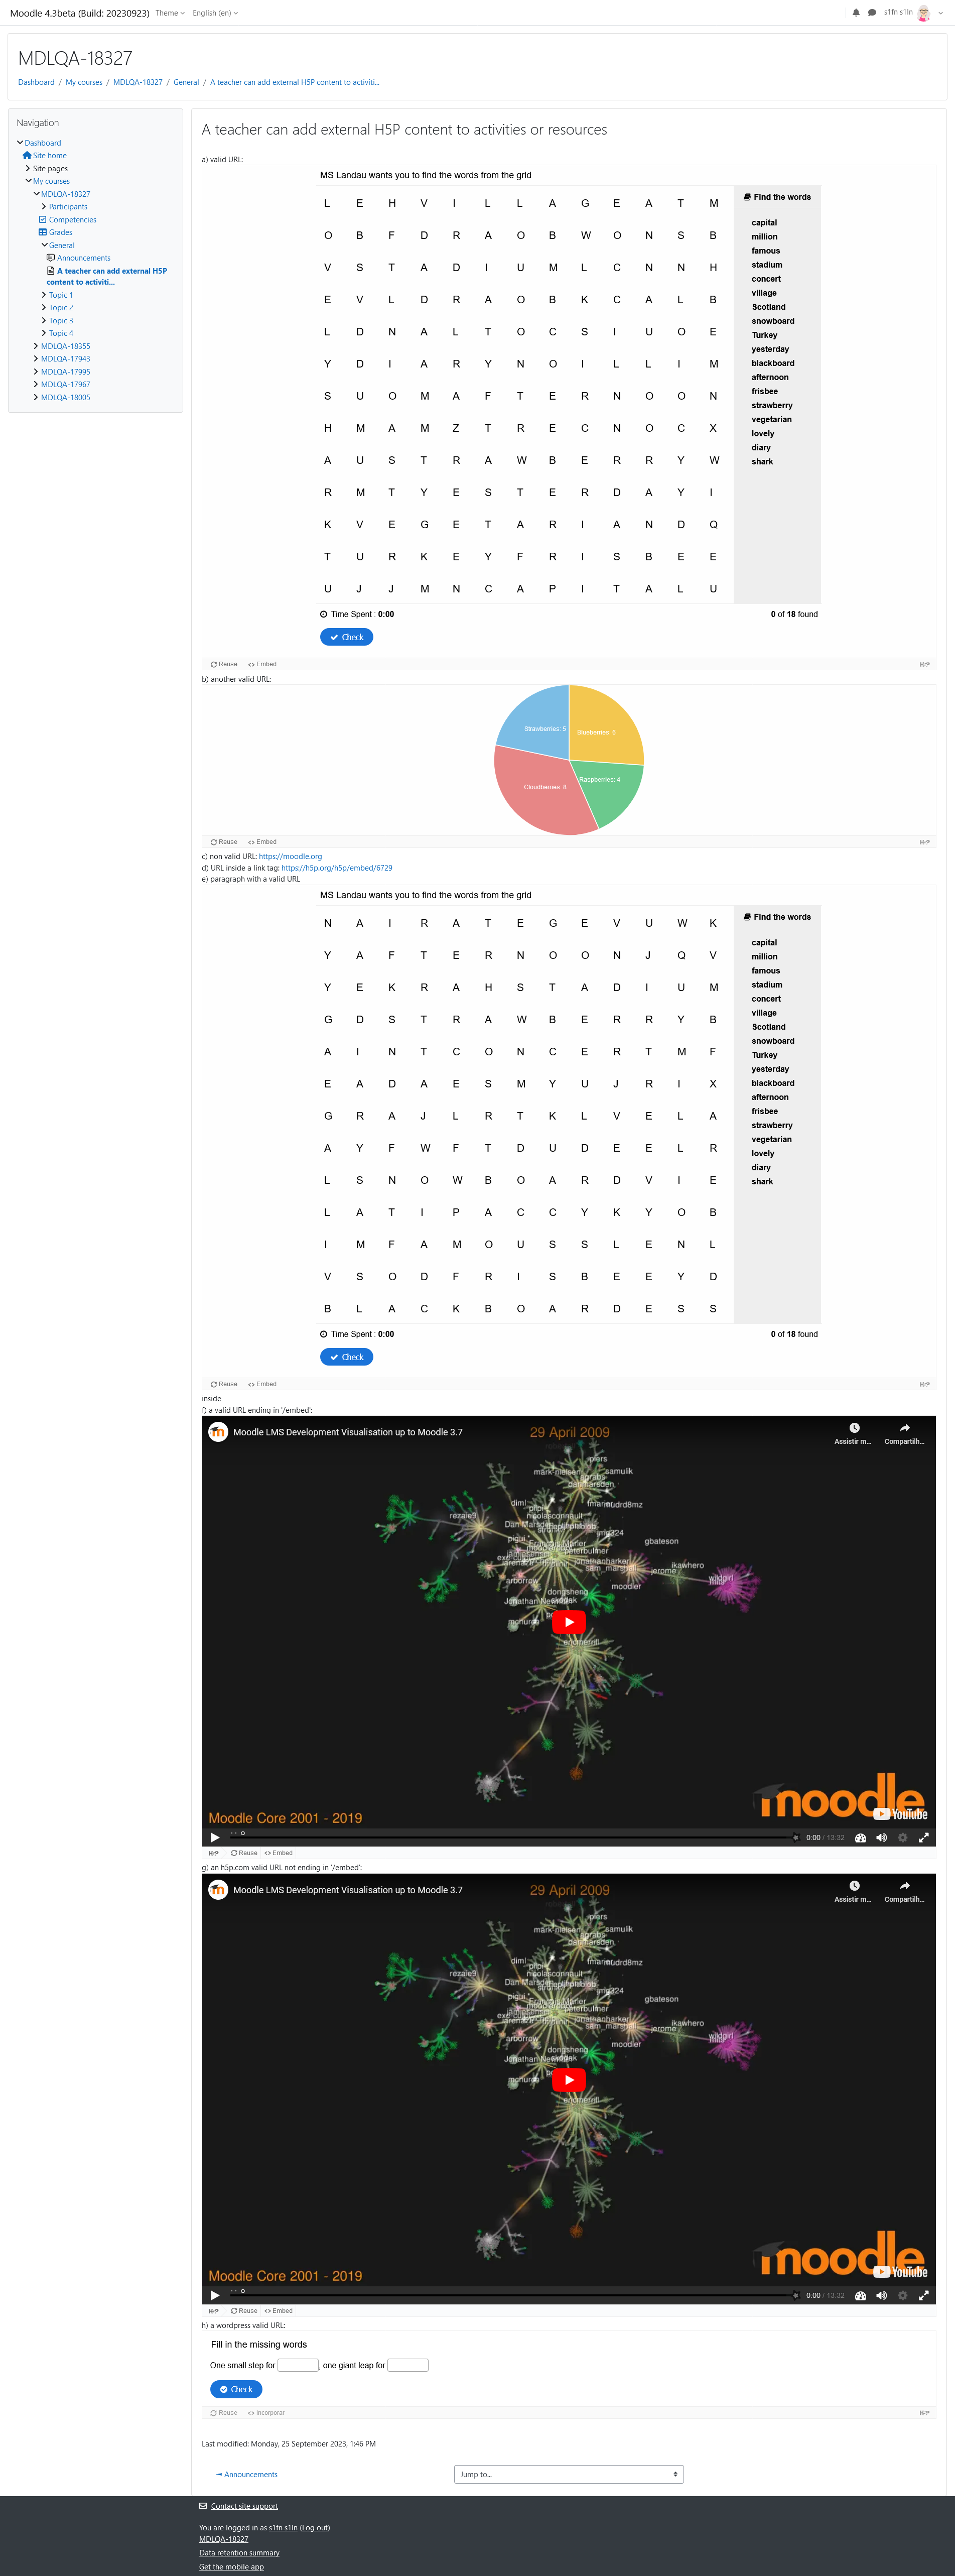
Task: Click the YouTube logo on video f)
Action: click(901, 1814)
